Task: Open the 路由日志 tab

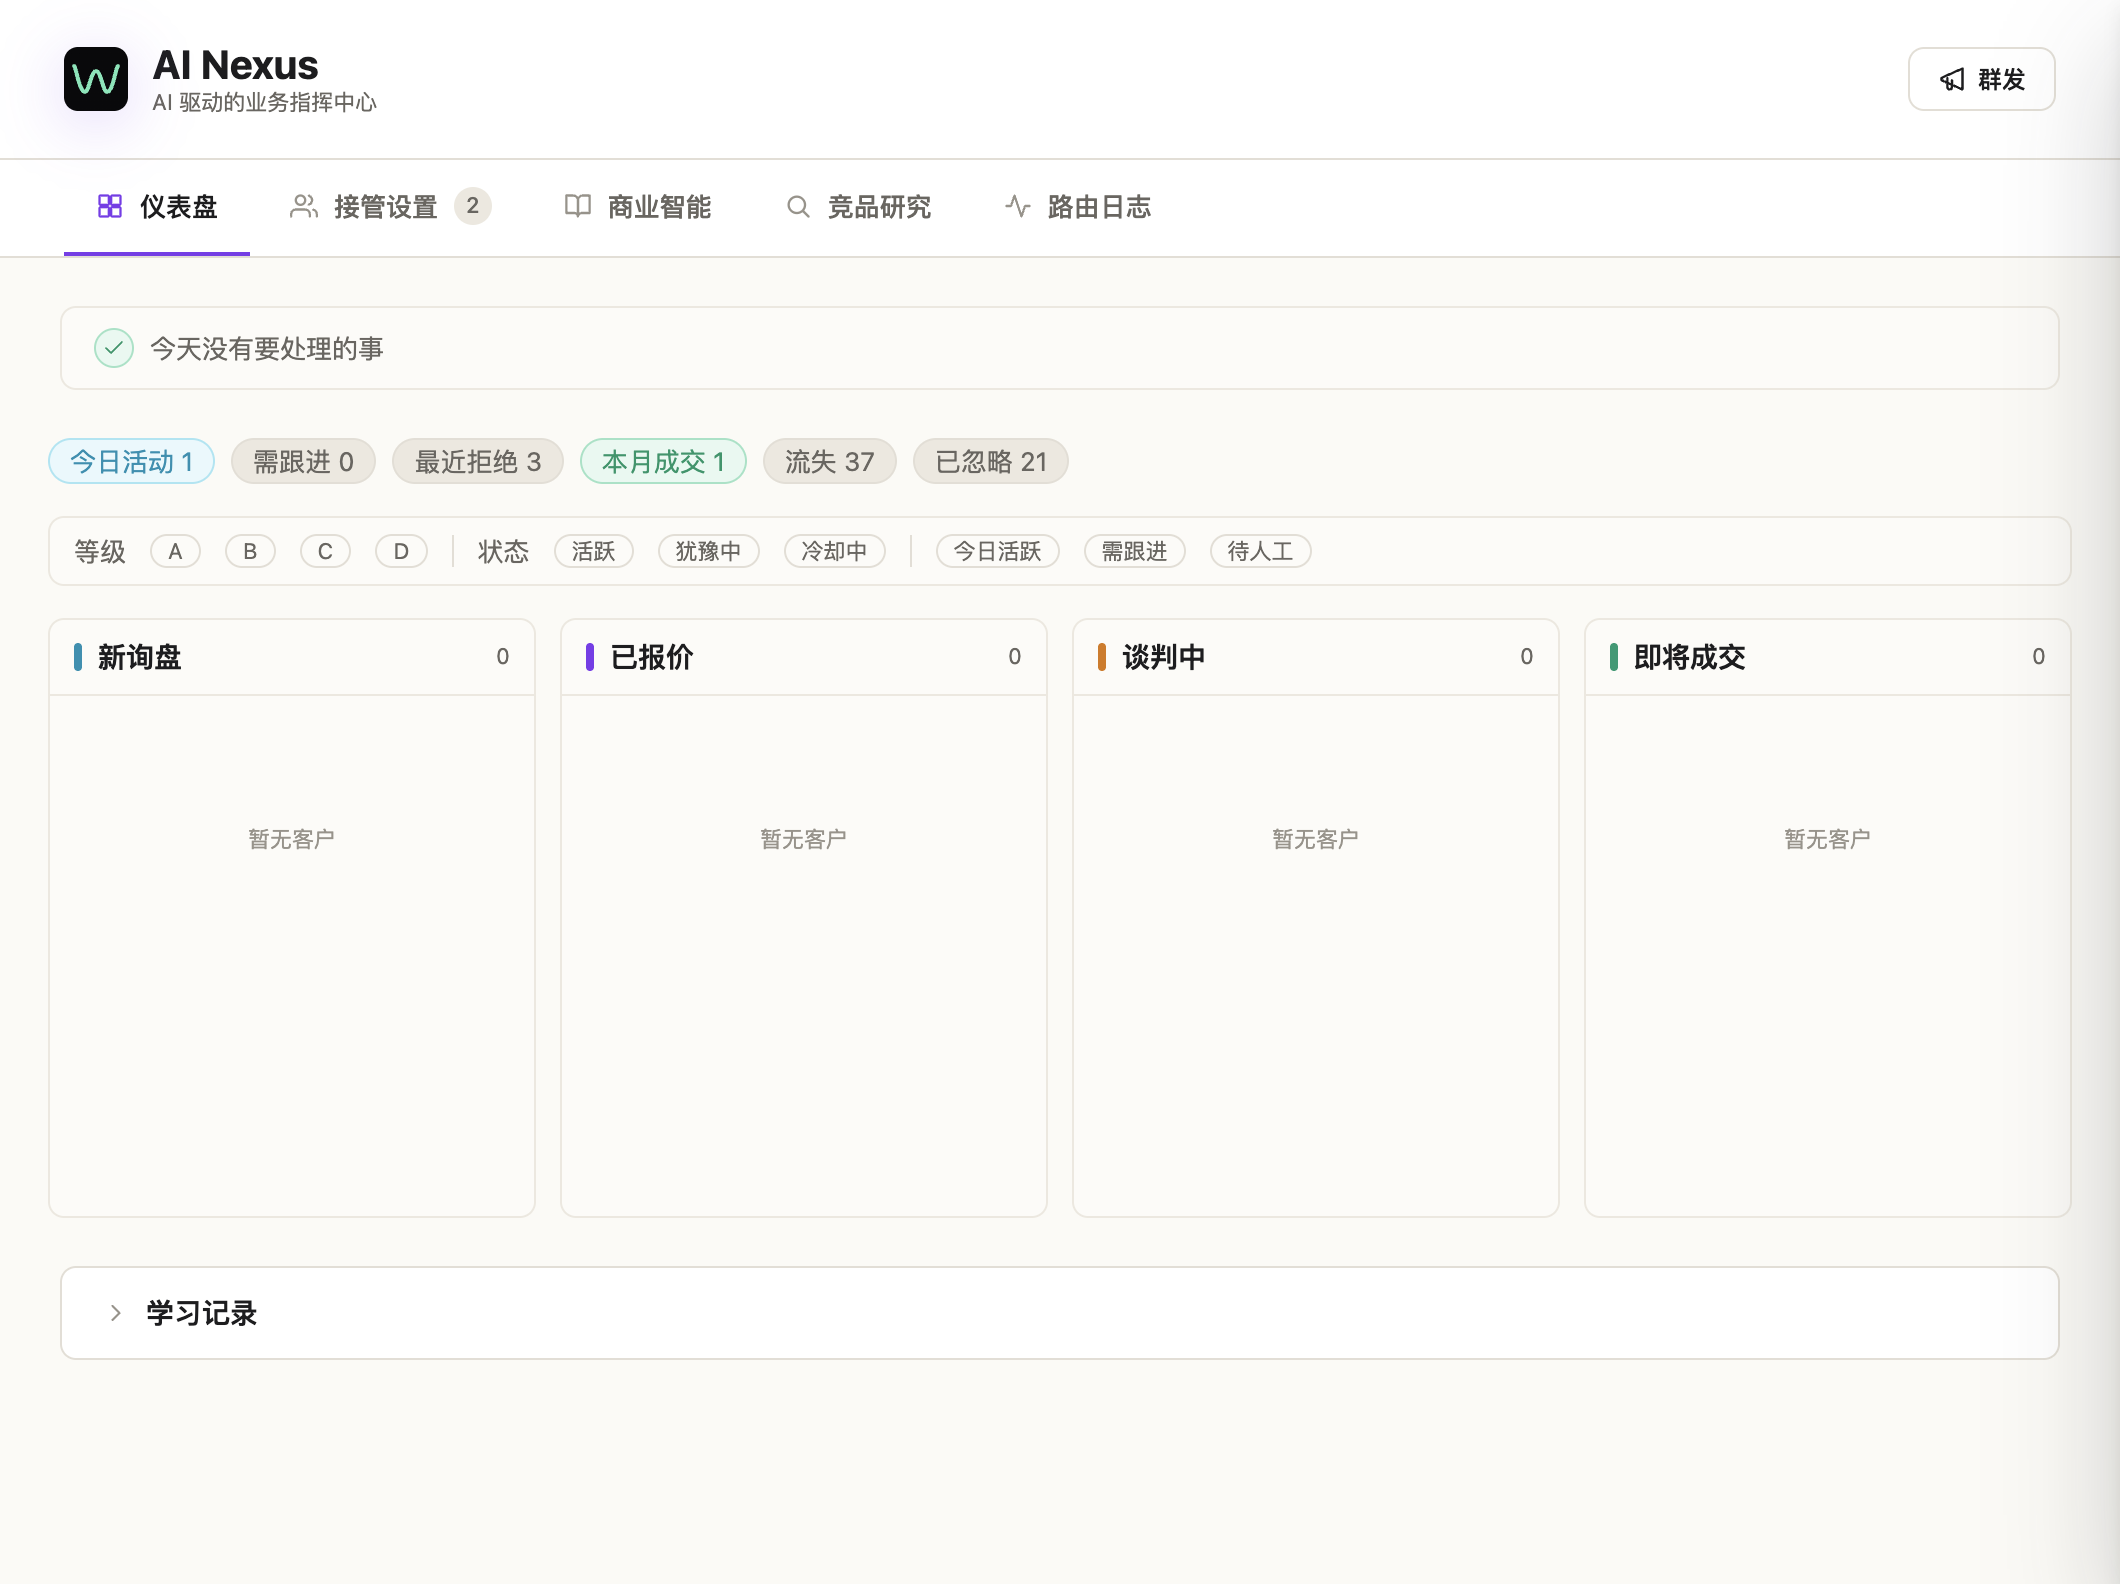Action: [x=1078, y=207]
